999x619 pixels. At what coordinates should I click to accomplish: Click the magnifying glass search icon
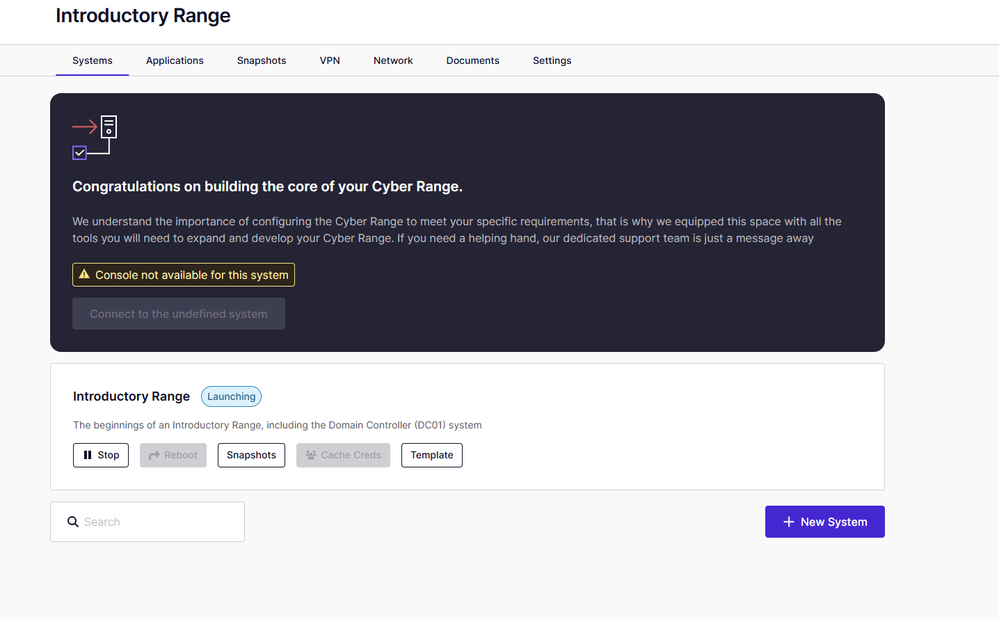click(x=73, y=522)
